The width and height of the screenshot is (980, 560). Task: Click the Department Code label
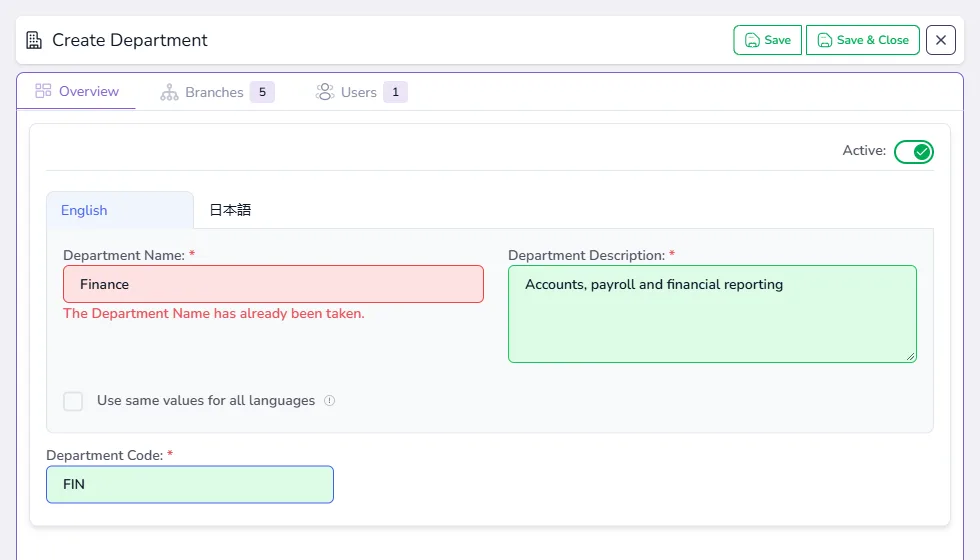(x=104, y=455)
